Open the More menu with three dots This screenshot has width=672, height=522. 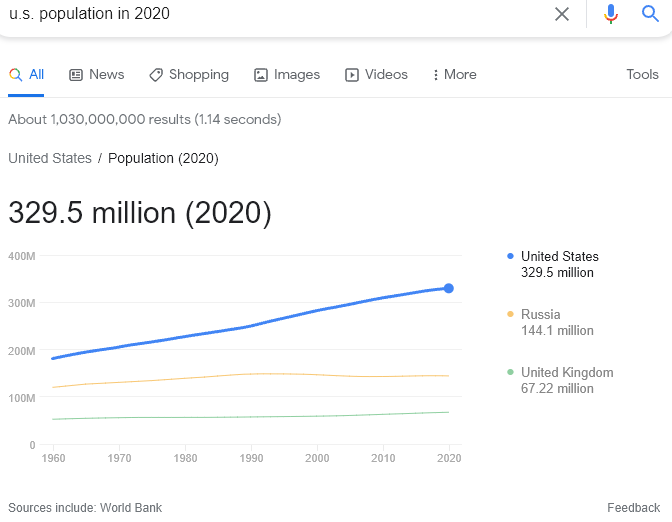[455, 75]
